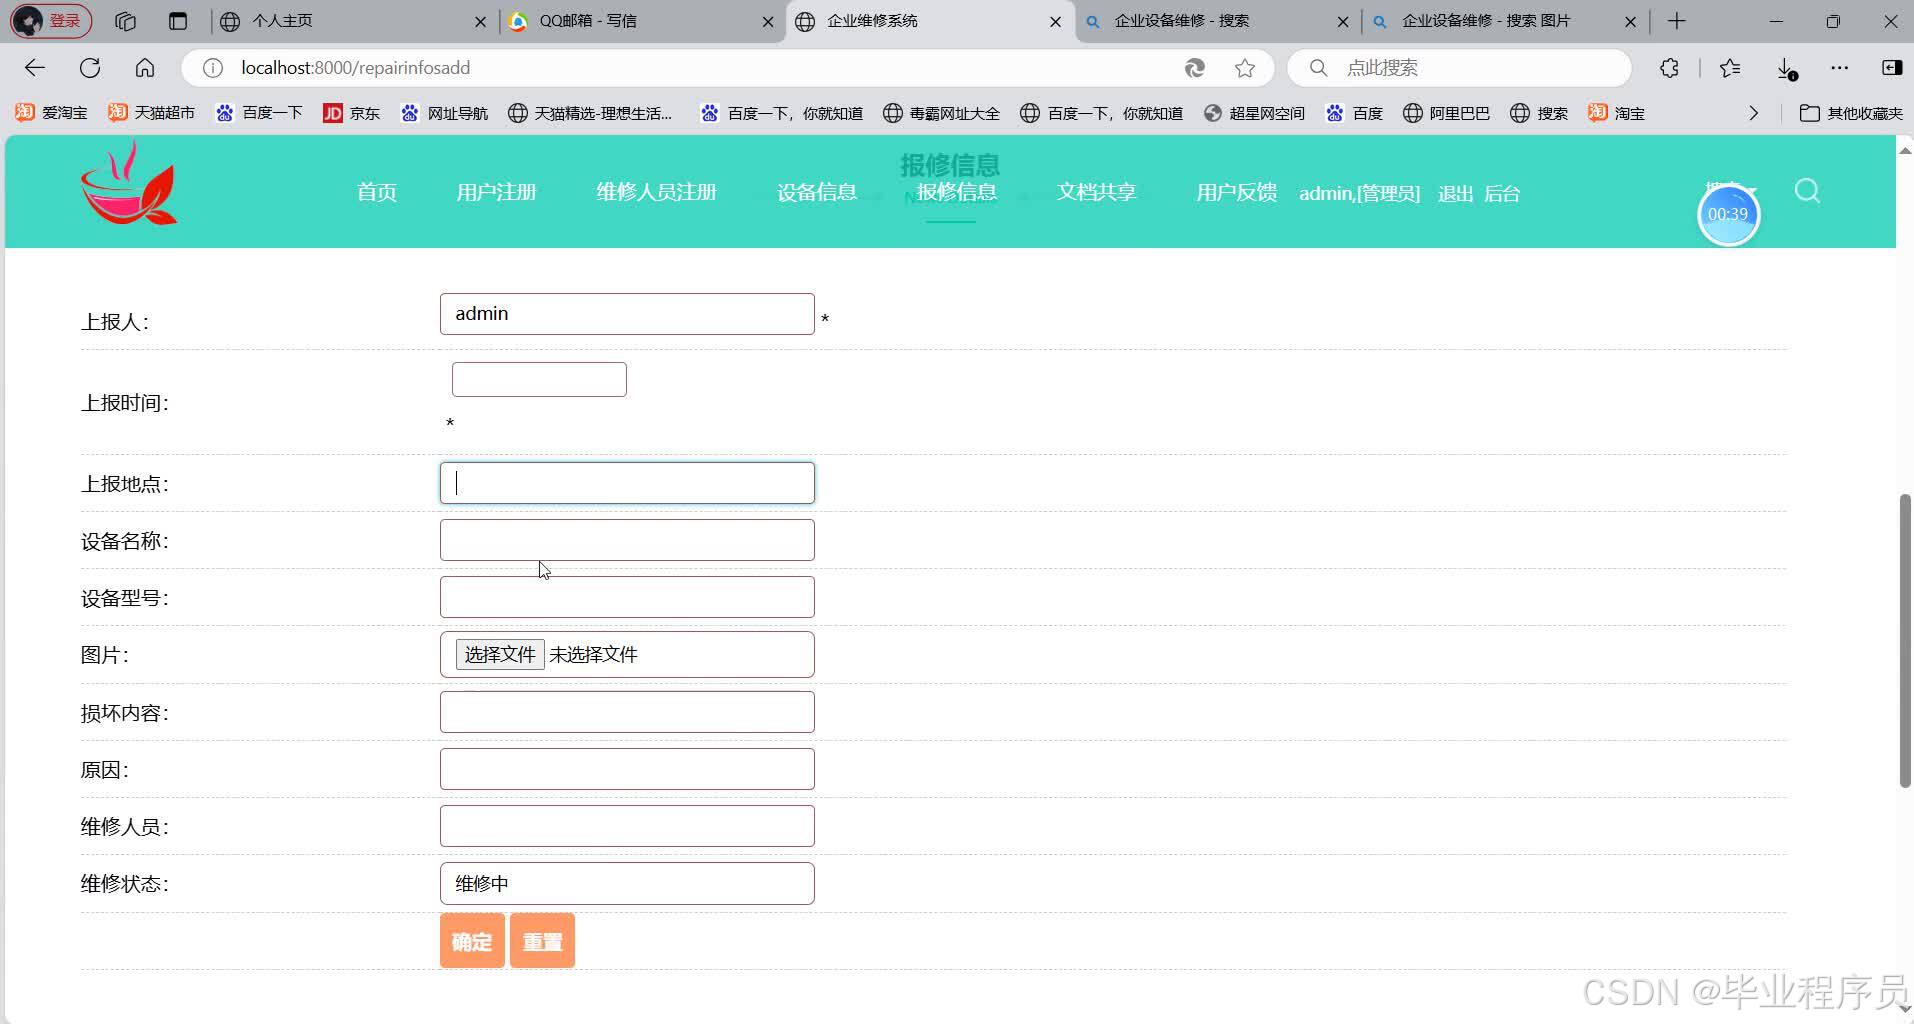Close the 企业设备维修 - 搜索 tab
This screenshot has width=1914, height=1024.
[x=1342, y=21]
